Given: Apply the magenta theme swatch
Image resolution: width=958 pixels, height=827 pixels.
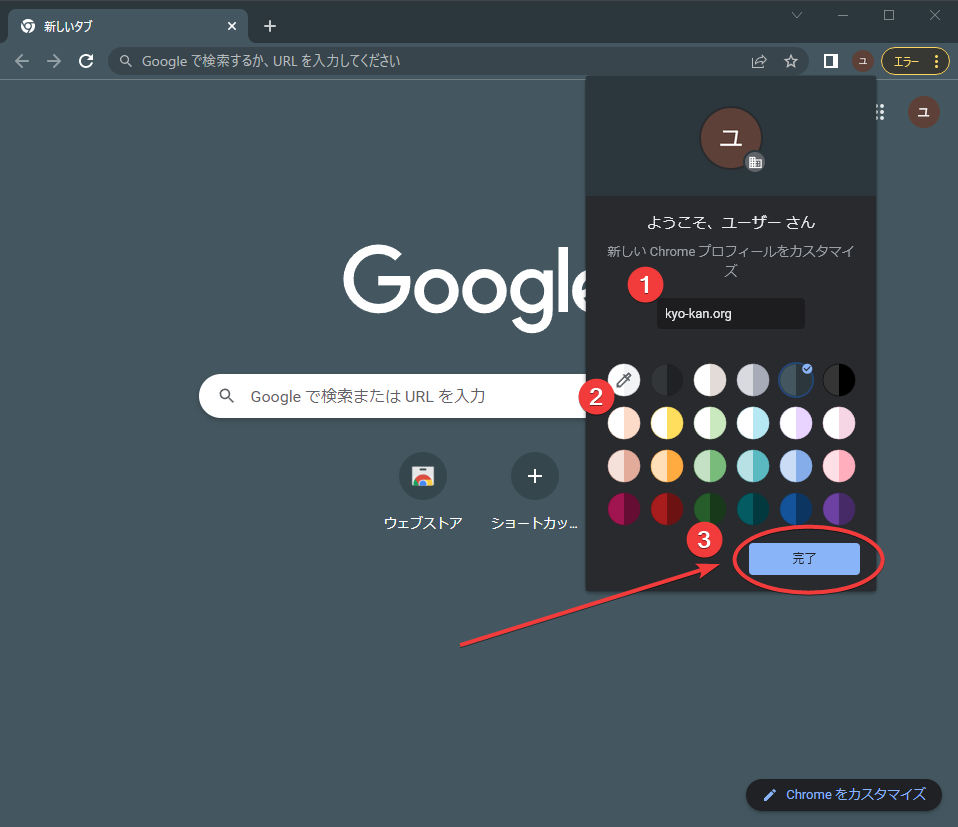Looking at the screenshot, I should [624, 509].
